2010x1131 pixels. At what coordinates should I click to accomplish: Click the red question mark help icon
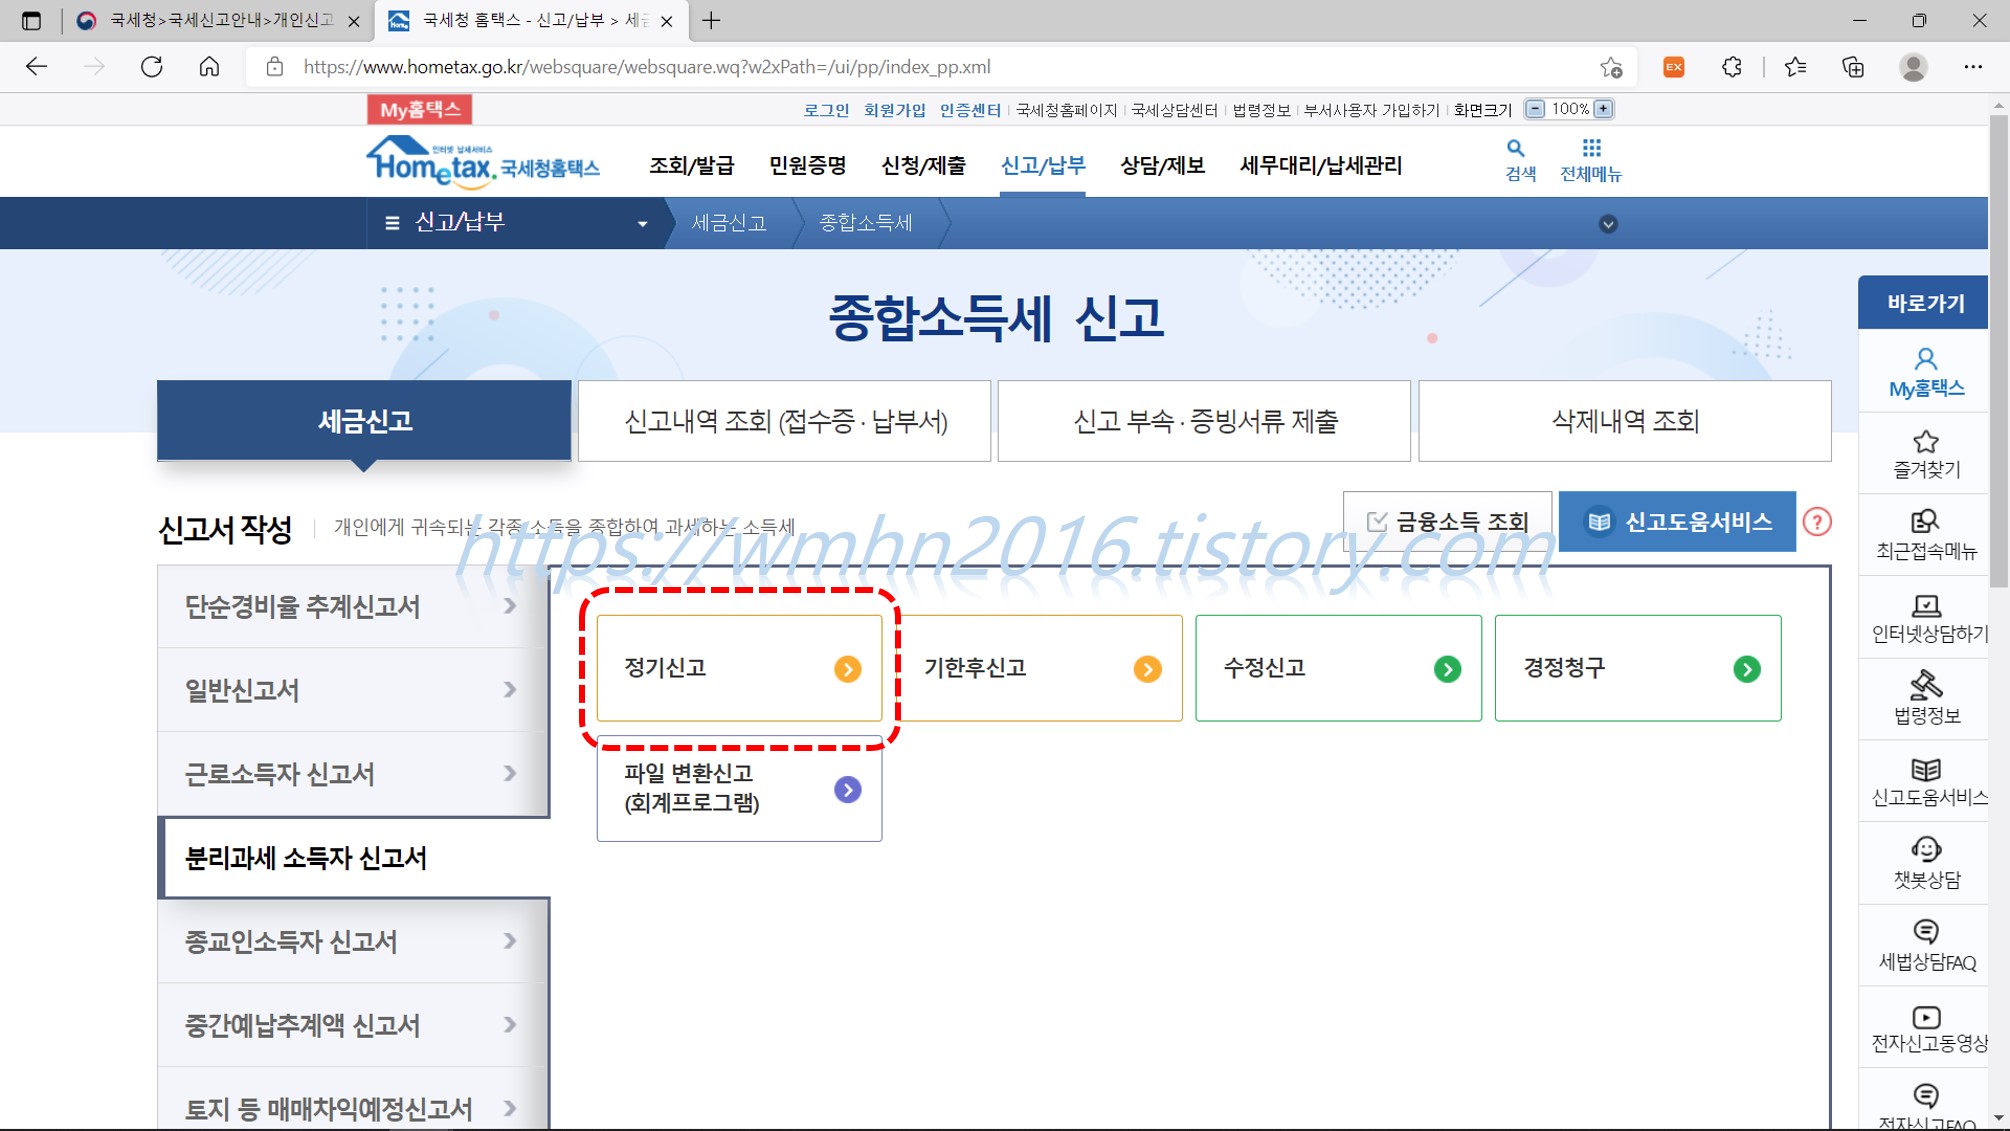(x=1816, y=521)
